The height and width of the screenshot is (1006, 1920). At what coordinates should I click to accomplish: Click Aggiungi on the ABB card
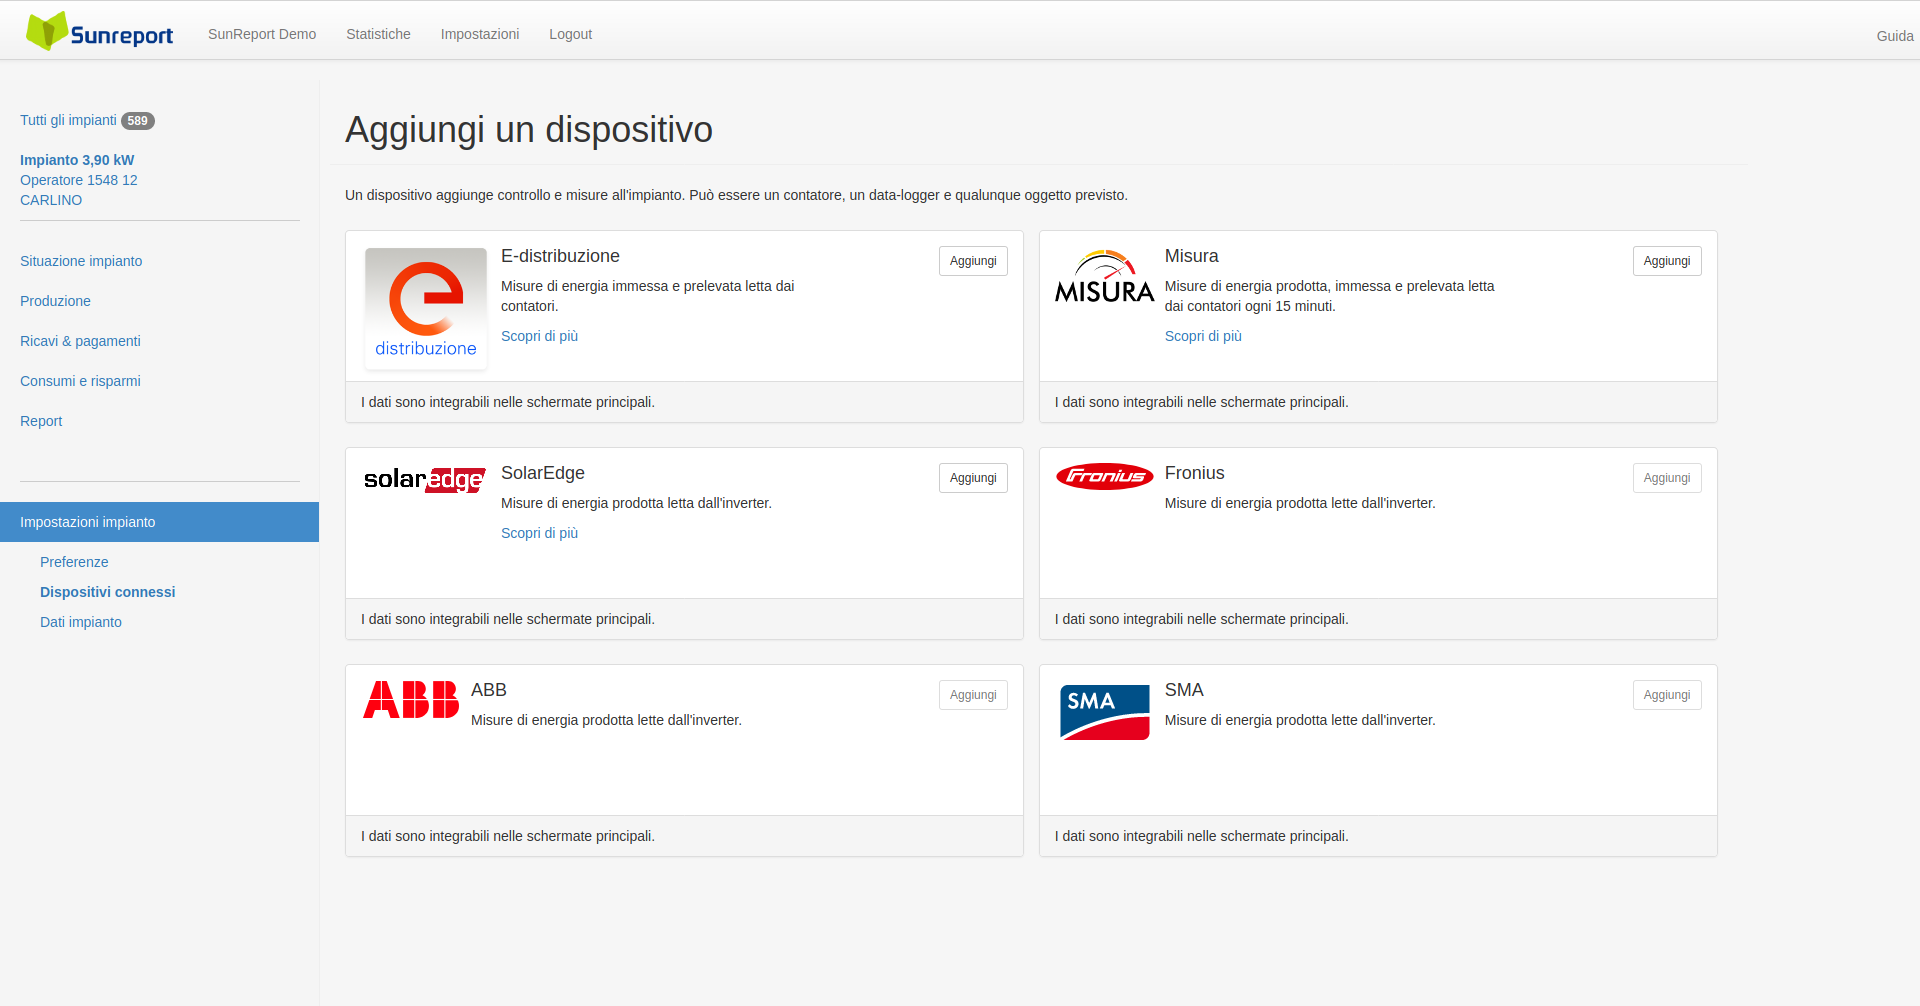(973, 695)
